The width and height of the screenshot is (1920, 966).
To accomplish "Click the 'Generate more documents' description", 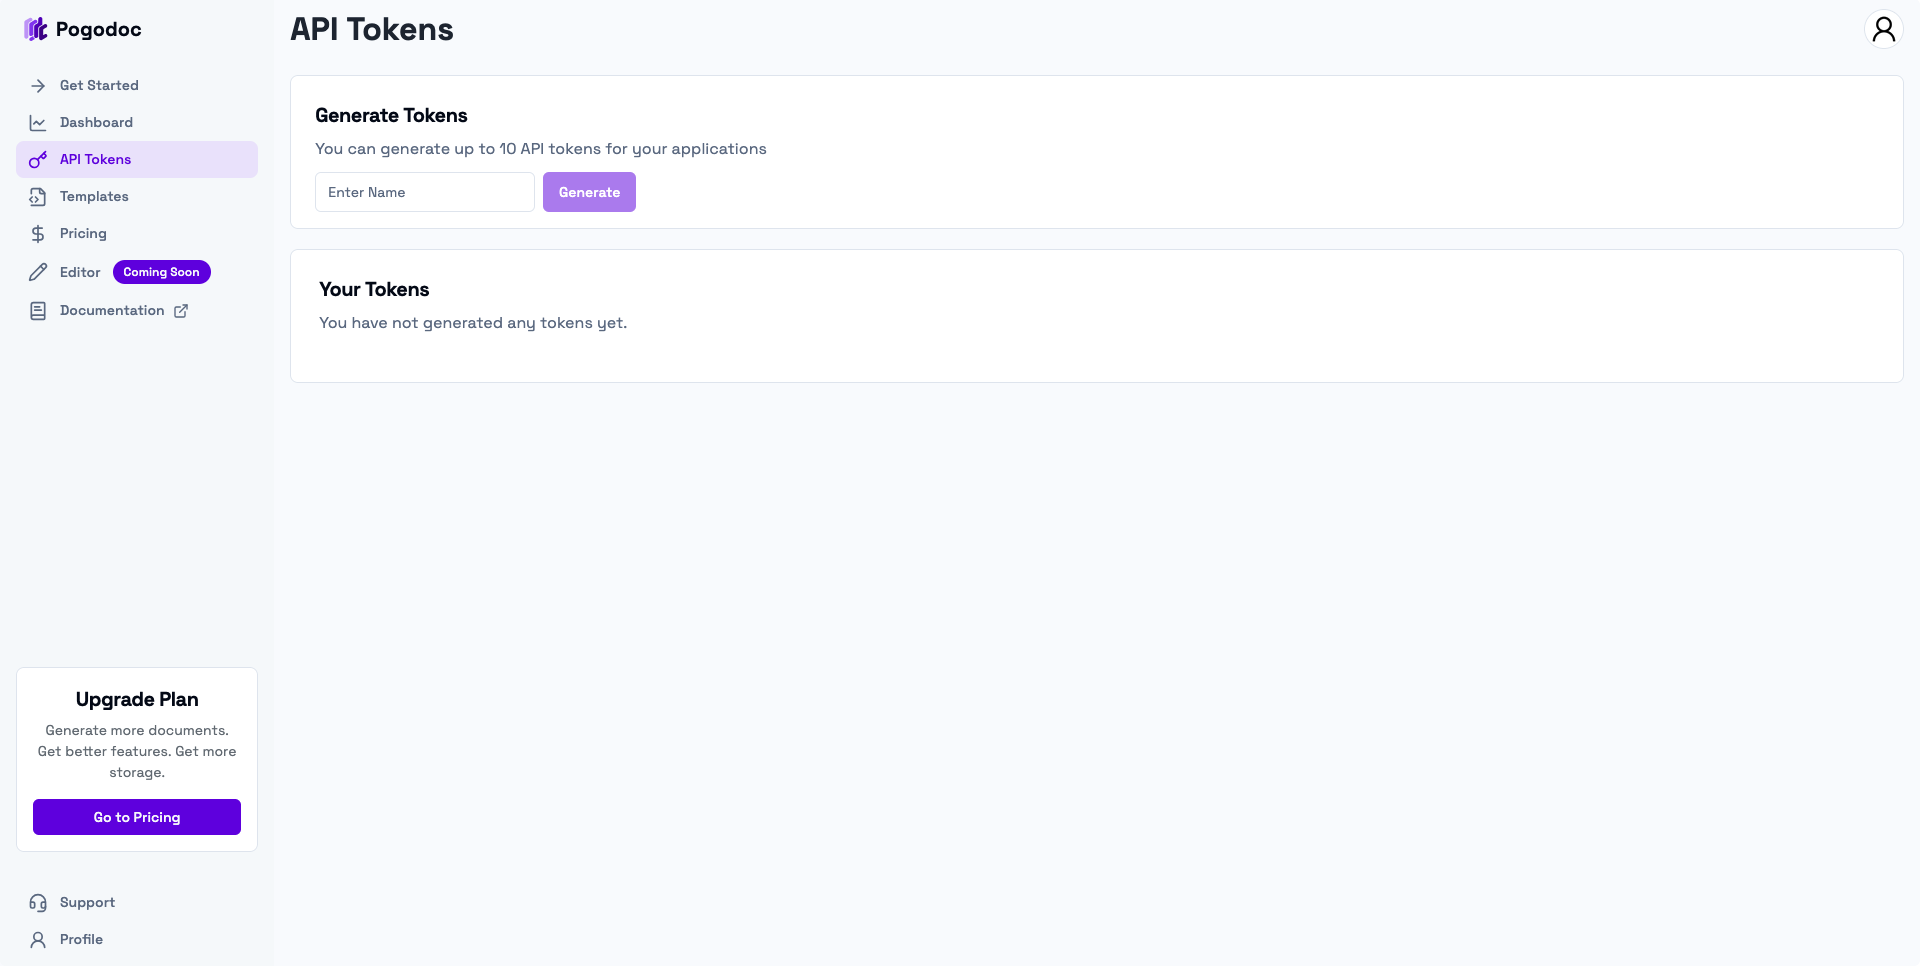I will click(137, 751).
